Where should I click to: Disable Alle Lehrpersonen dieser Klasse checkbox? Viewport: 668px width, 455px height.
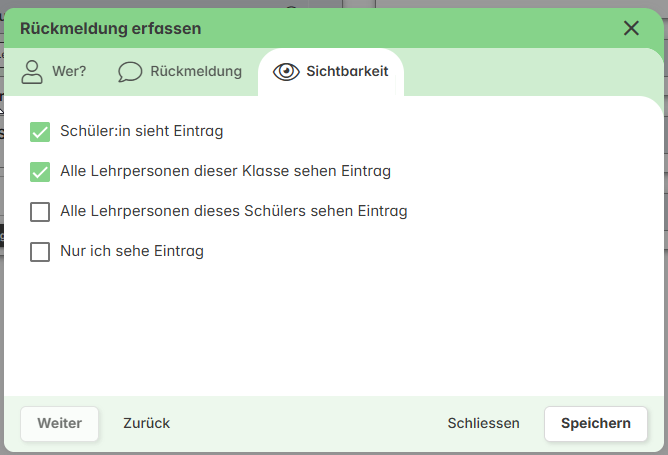[40, 172]
